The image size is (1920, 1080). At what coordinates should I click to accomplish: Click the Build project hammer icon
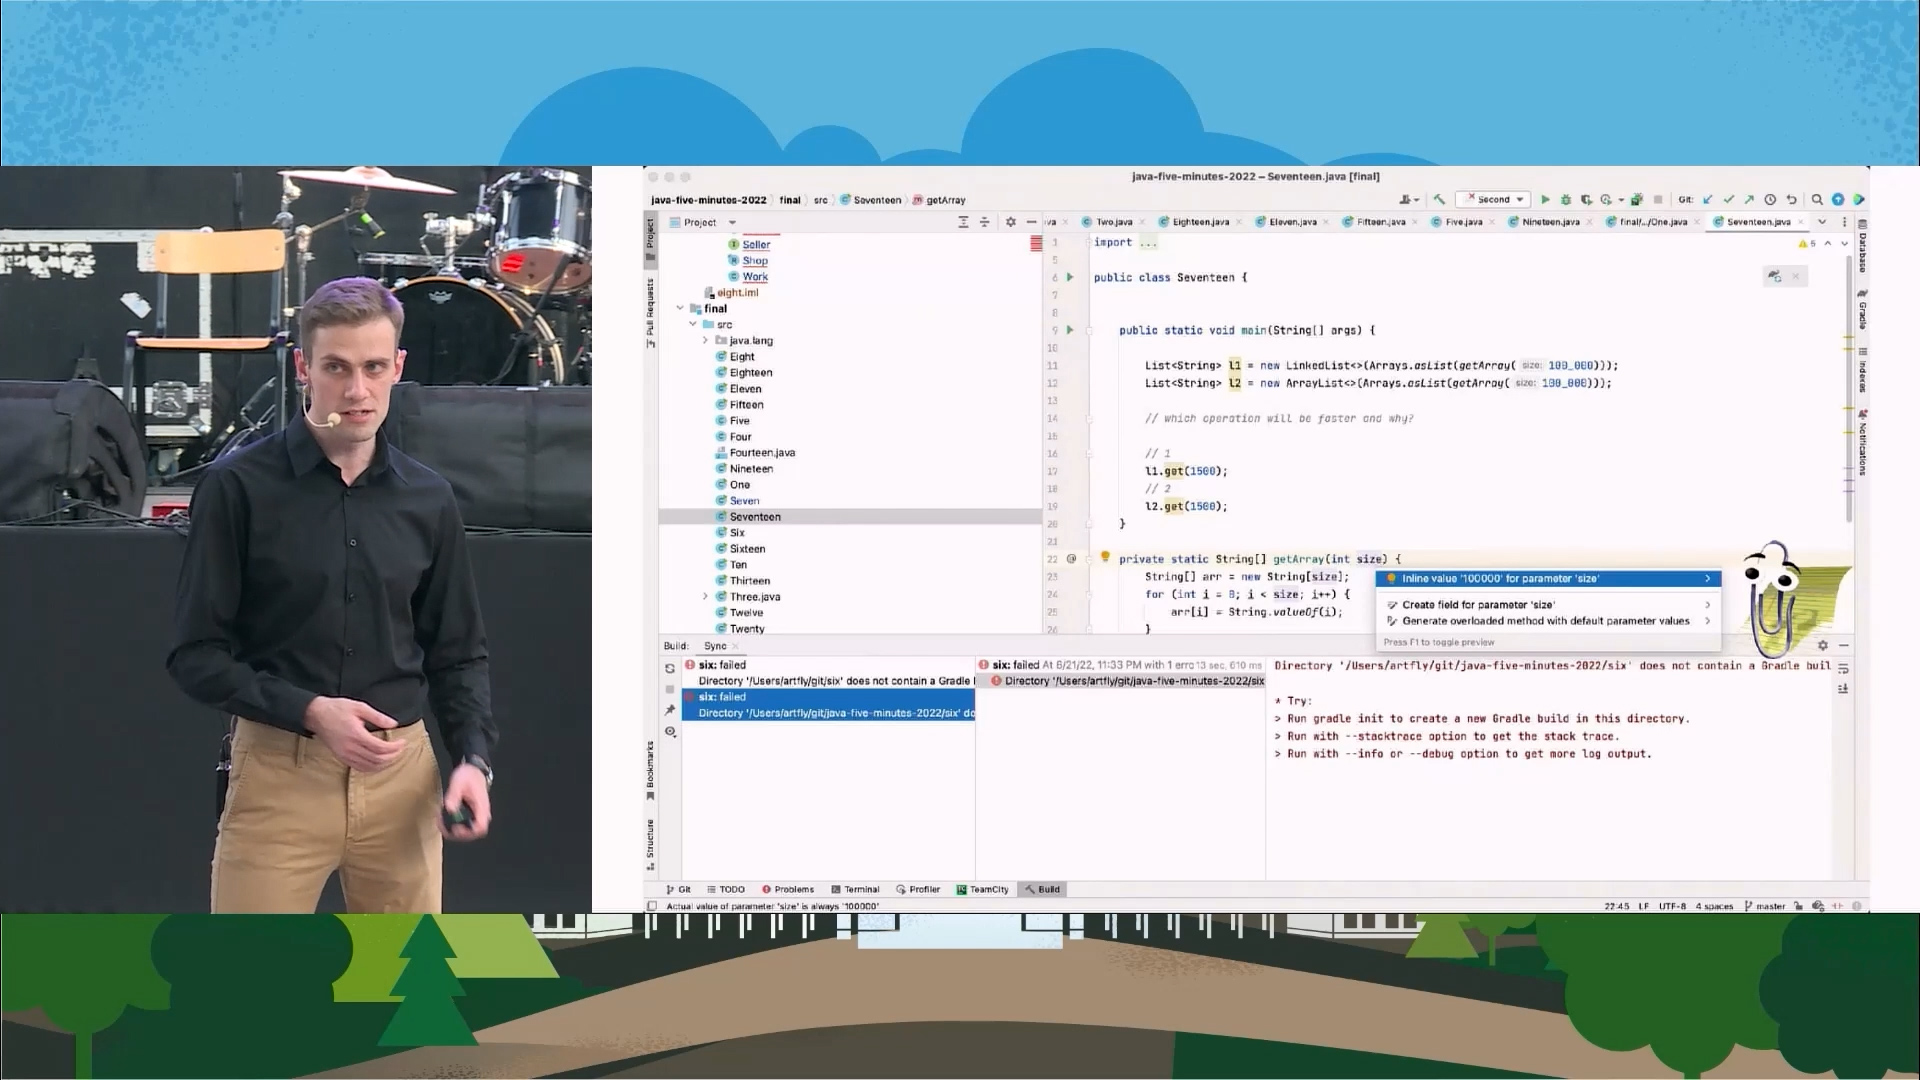tap(1439, 200)
